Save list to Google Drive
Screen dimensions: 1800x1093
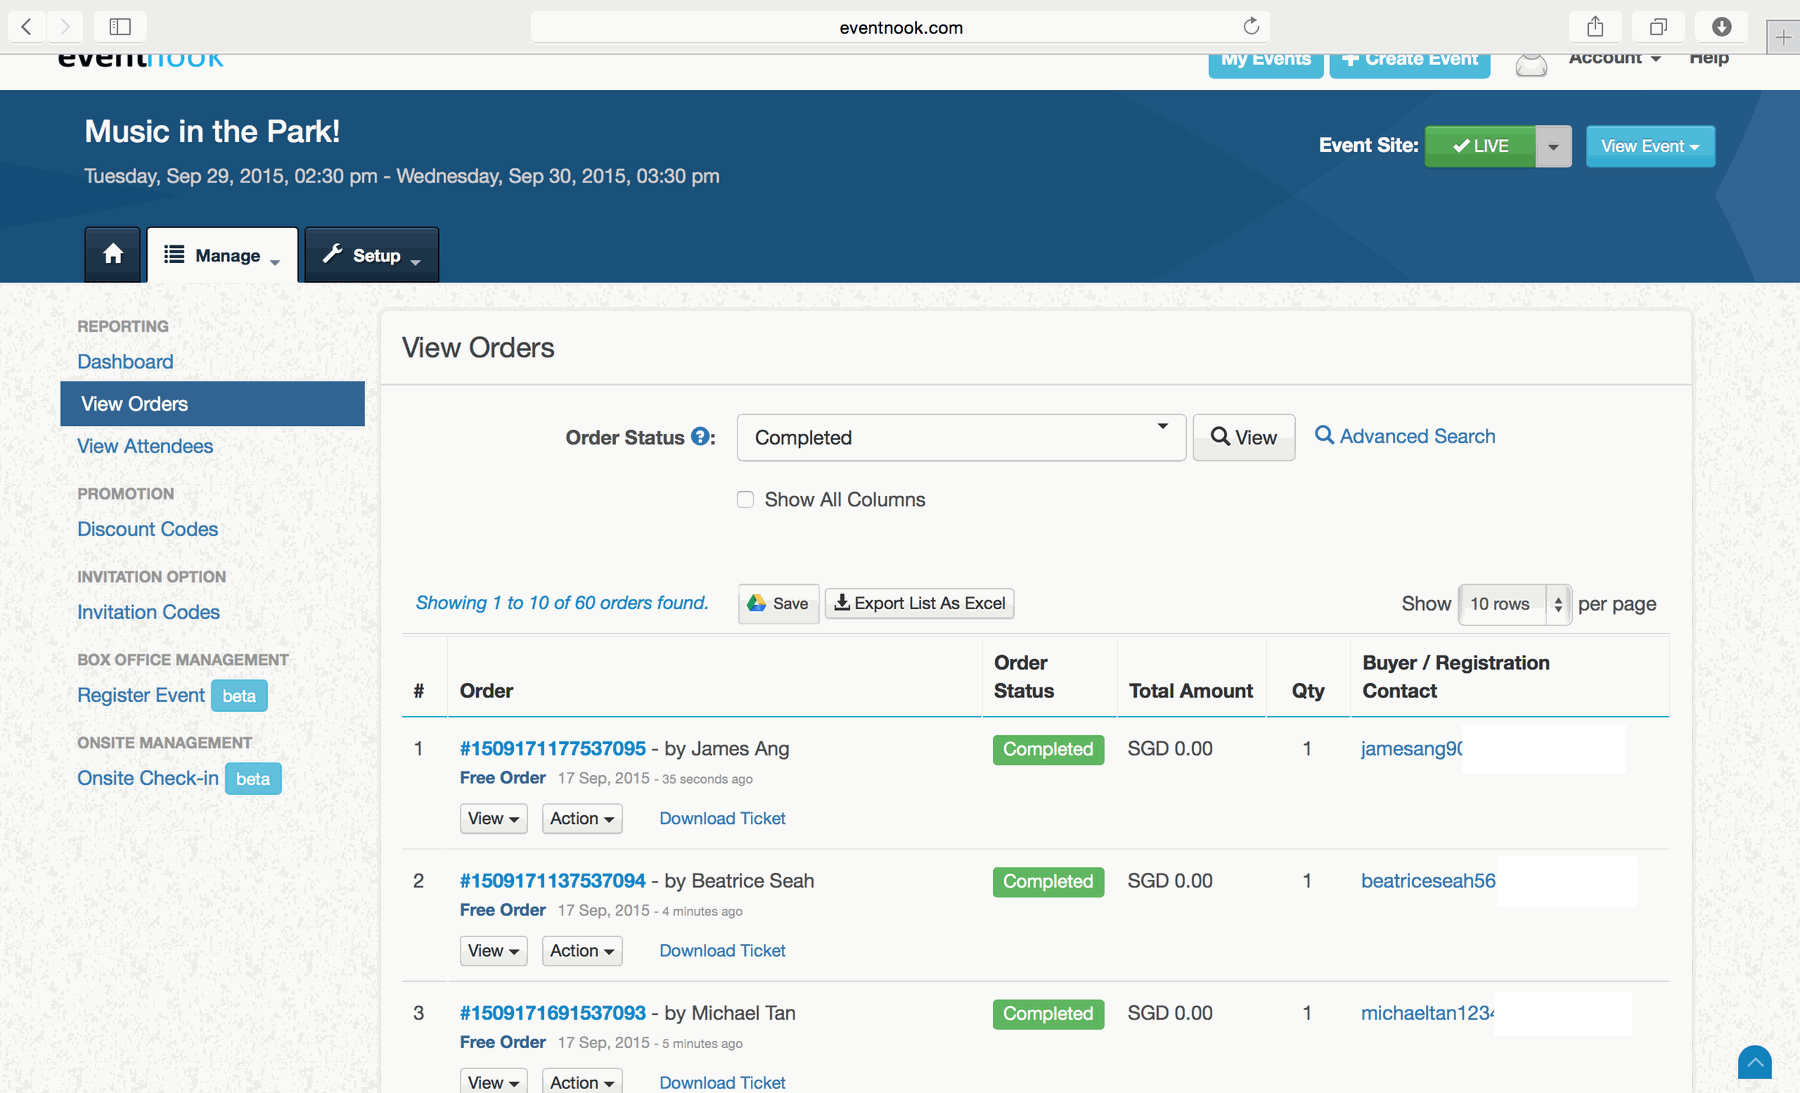(778, 603)
